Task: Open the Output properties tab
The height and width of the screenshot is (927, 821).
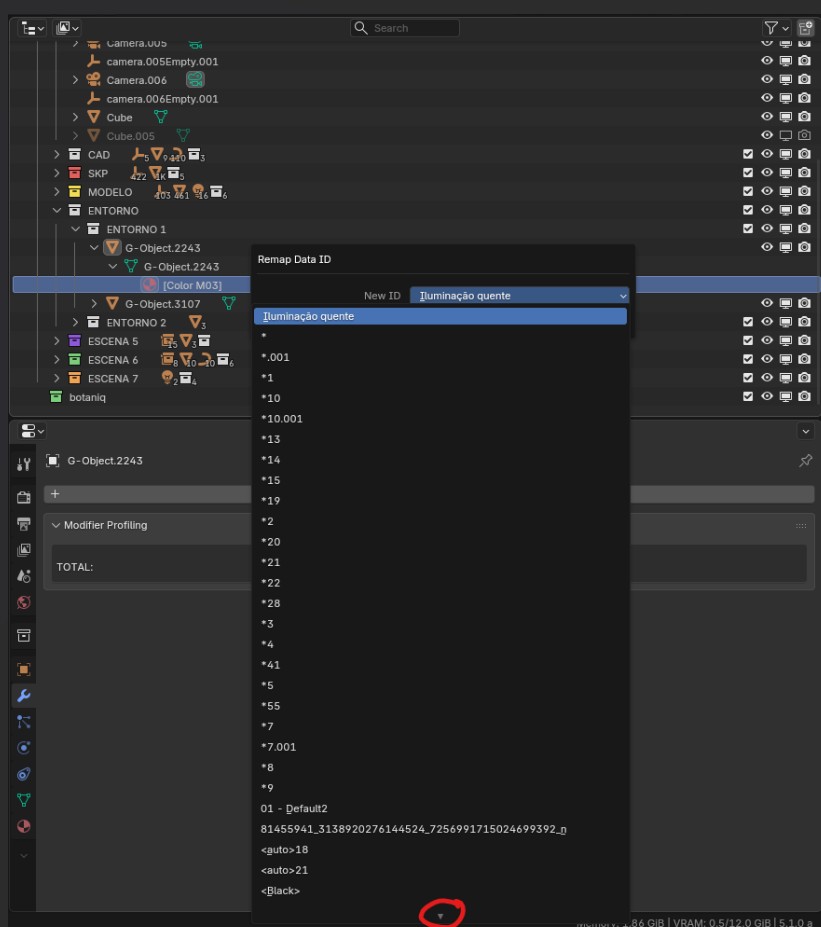Action: (x=24, y=524)
